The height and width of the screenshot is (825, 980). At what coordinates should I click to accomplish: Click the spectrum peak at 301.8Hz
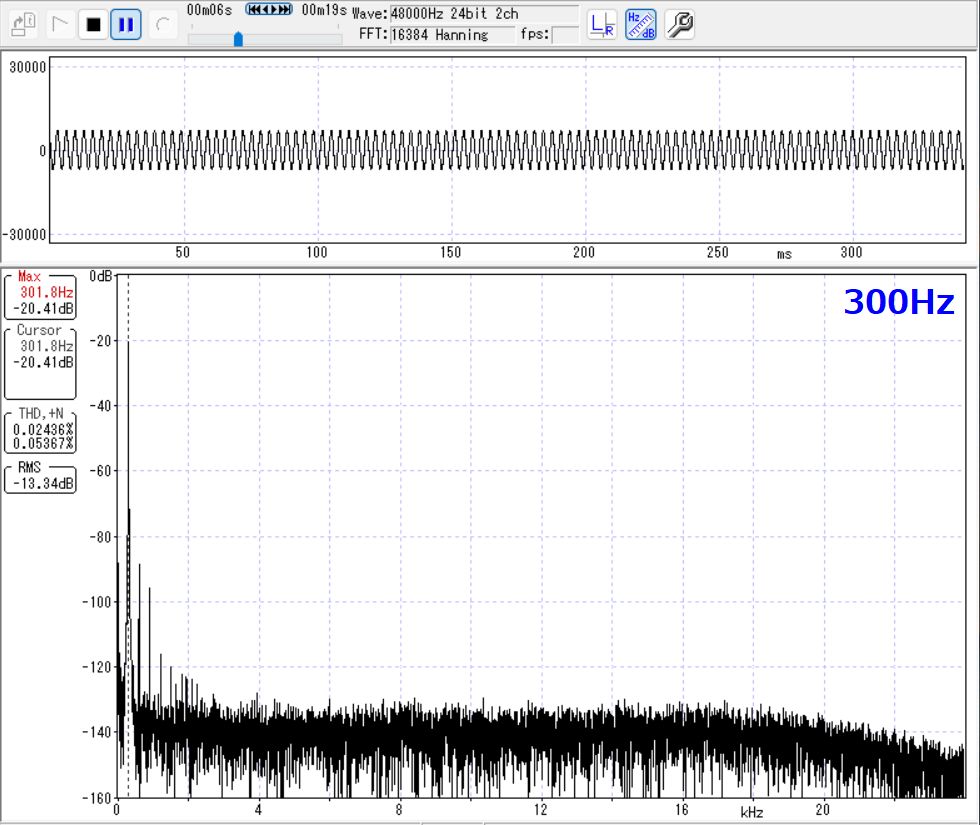click(128, 342)
